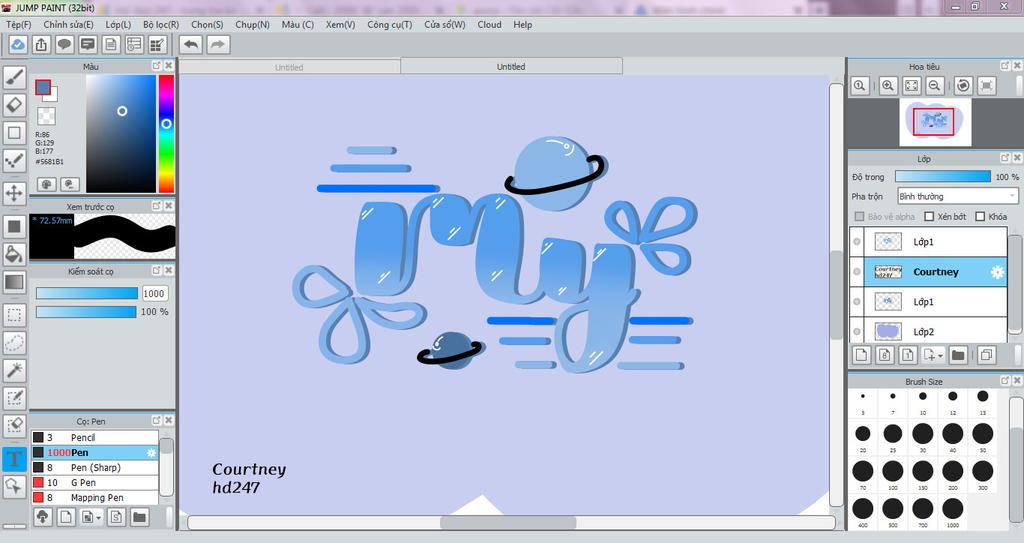Screen dimensions: 1024x543
Task: Select the Lasso selection tool
Action: point(14,342)
